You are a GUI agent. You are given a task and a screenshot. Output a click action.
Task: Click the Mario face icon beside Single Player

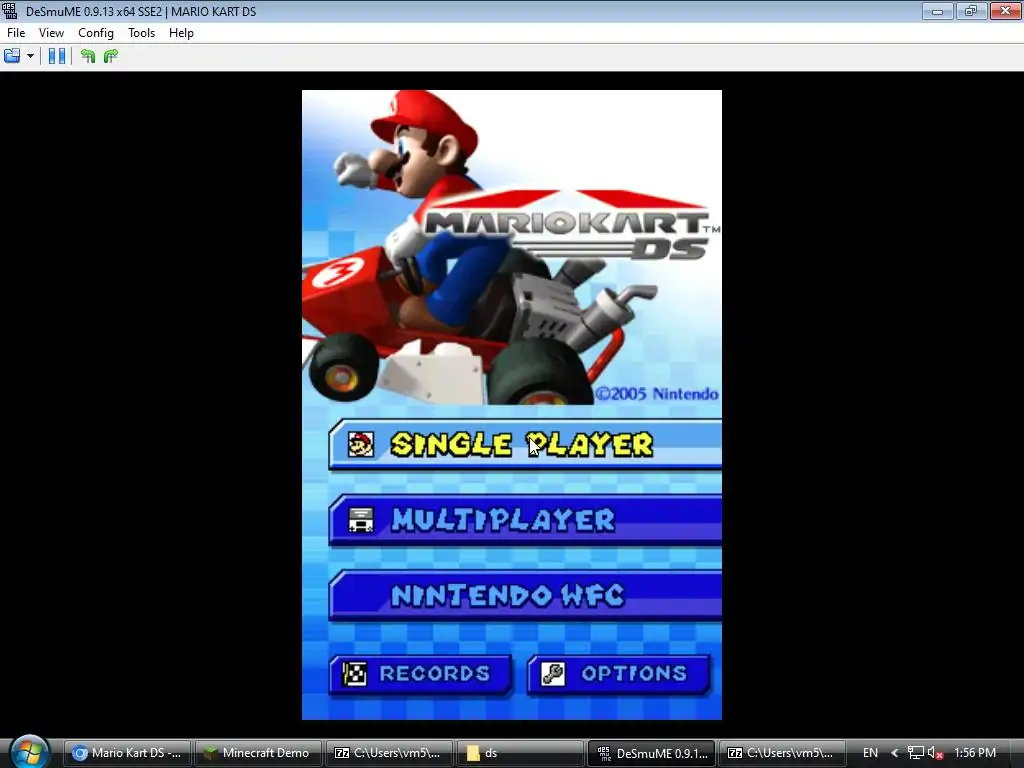[x=360, y=445]
